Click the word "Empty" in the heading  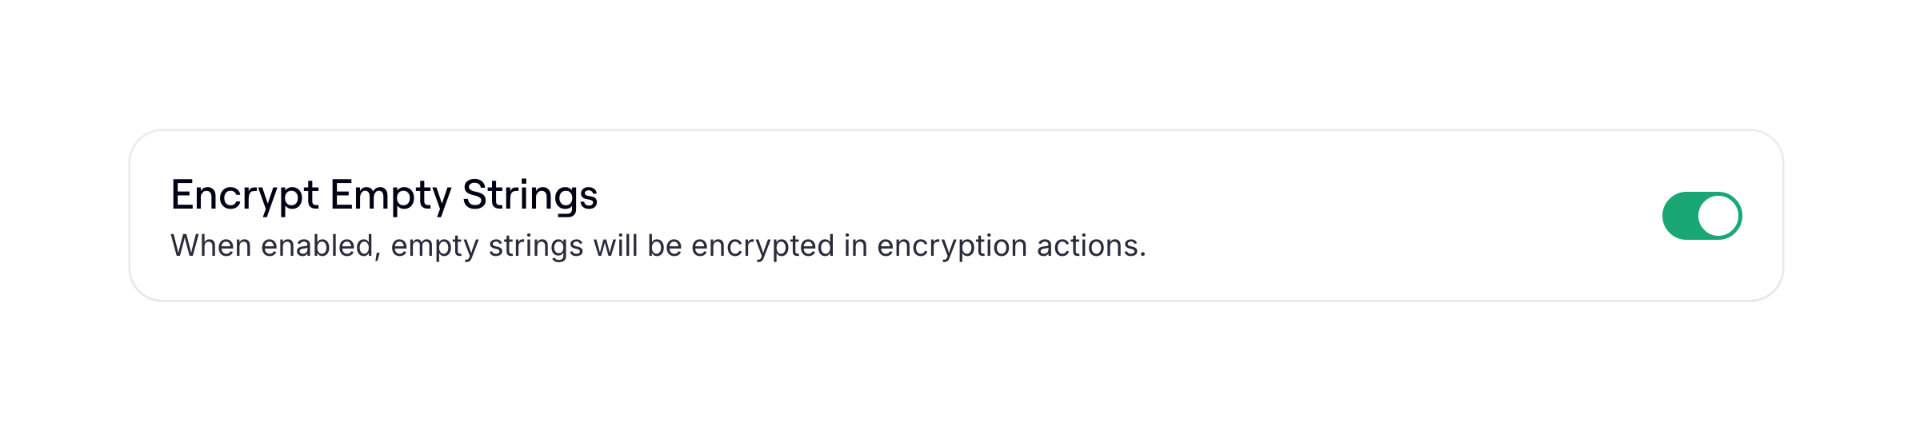click(390, 195)
